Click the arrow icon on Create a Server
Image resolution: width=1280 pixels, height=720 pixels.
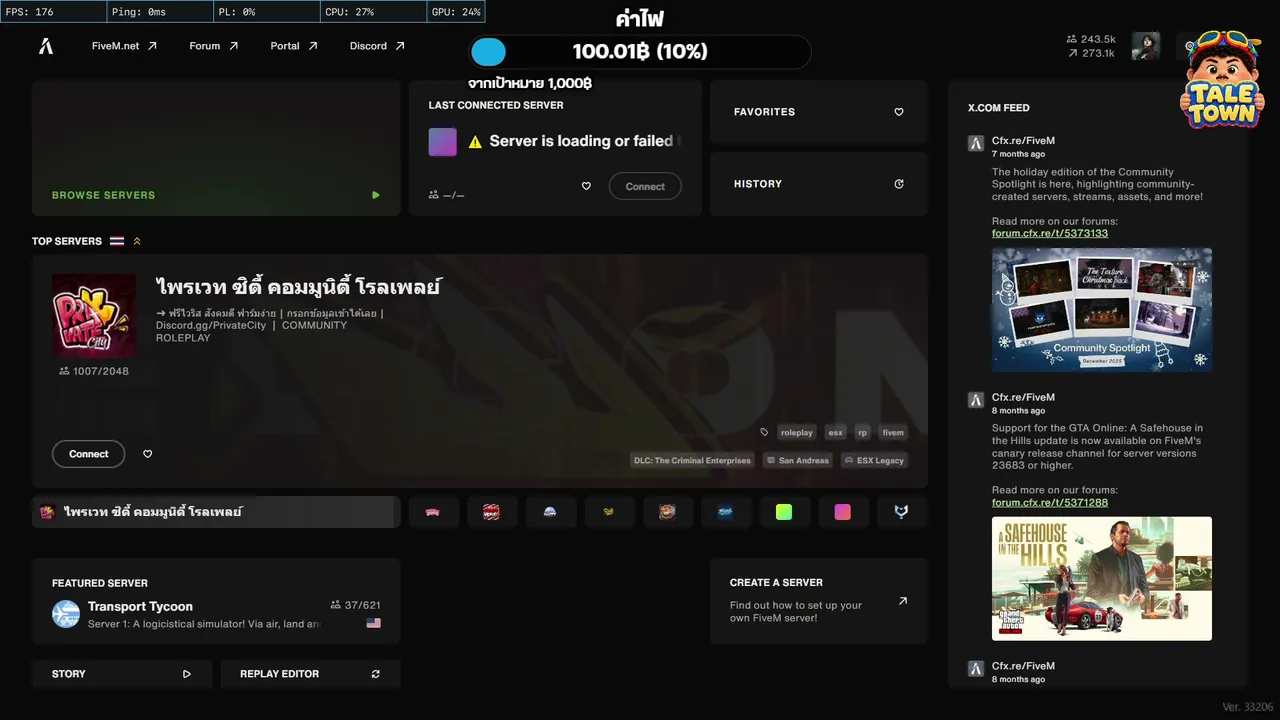(x=903, y=601)
